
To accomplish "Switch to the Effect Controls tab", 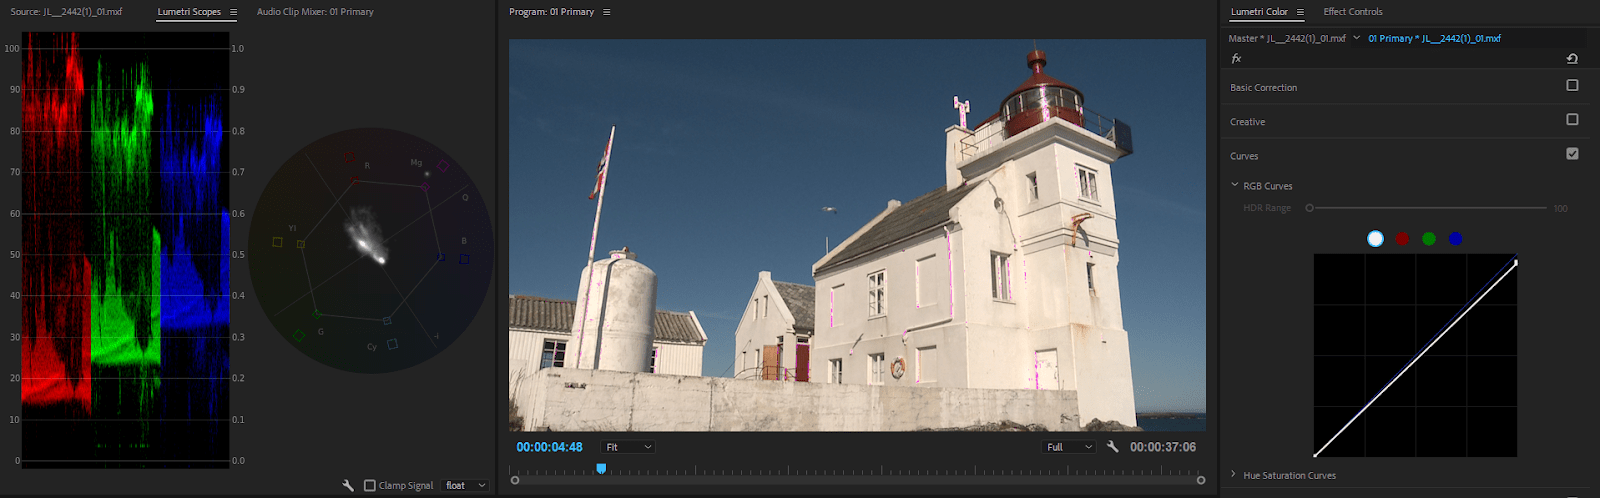I will 1353,12.
